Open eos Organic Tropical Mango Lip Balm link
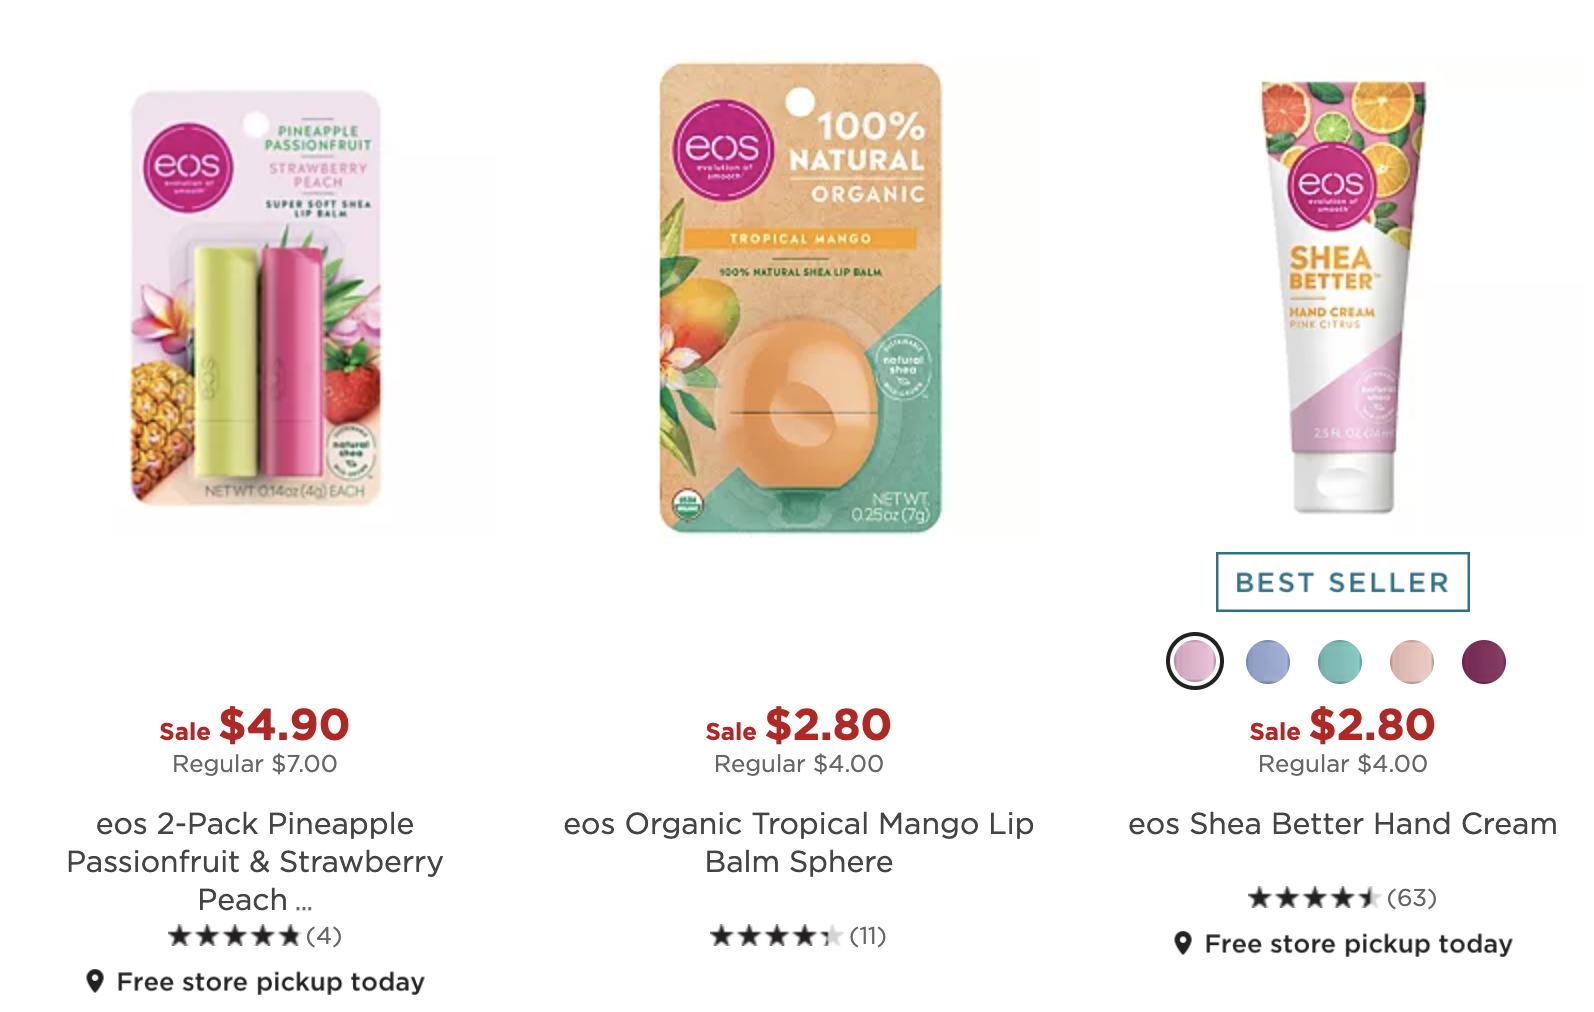1594x1012 pixels. tap(799, 842)
